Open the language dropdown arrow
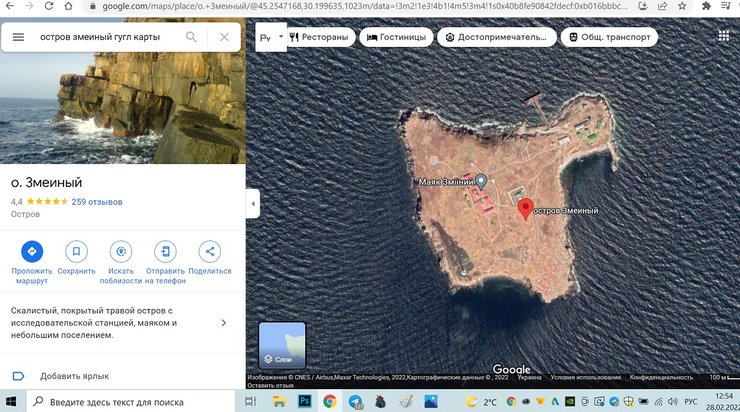 tap(281, 38)
